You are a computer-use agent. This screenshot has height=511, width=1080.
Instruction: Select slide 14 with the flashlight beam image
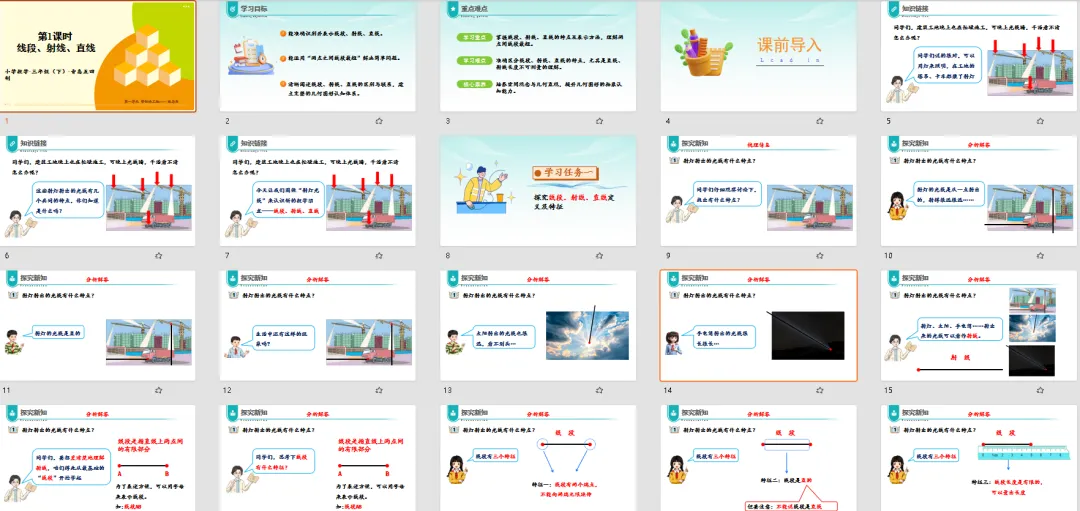759,326
